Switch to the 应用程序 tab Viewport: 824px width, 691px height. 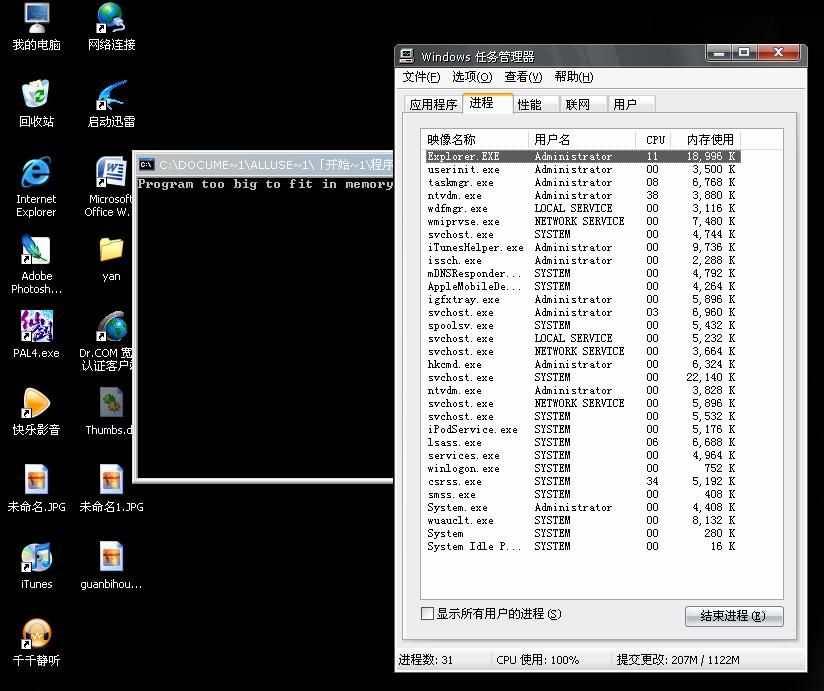(x=433, y=104)
